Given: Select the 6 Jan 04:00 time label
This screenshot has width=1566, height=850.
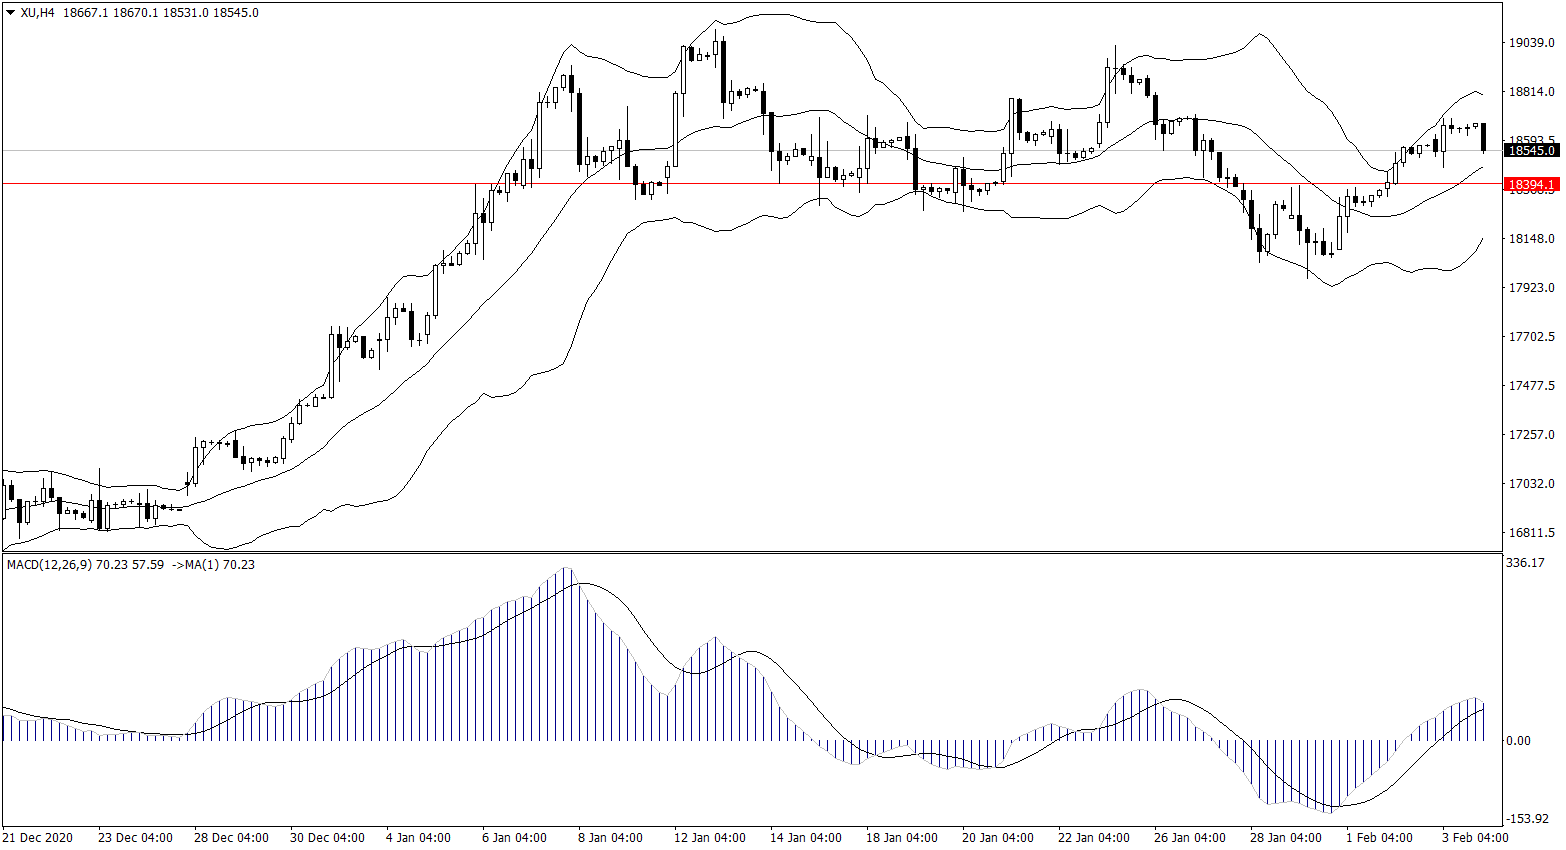Looking at the screenshot, I should (514, 838).
